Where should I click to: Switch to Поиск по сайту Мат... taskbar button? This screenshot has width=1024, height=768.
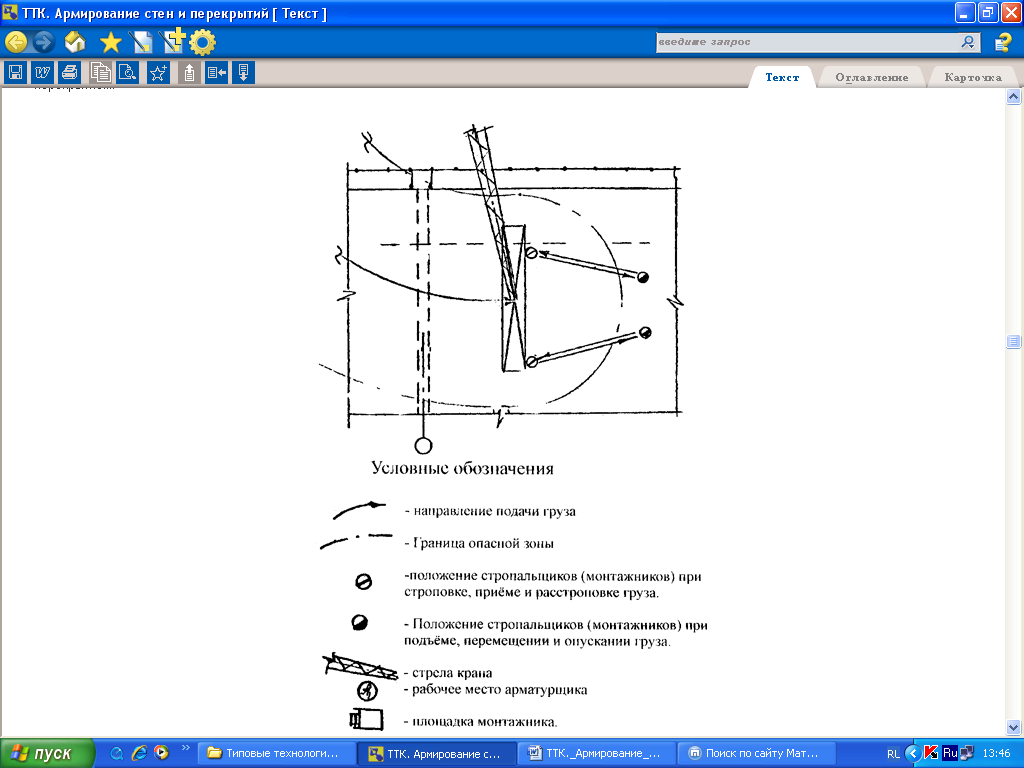(x=757, y=753)
